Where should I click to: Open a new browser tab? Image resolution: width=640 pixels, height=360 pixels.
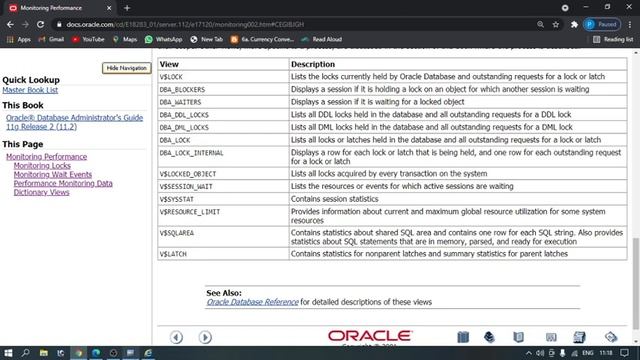[127, 8]
